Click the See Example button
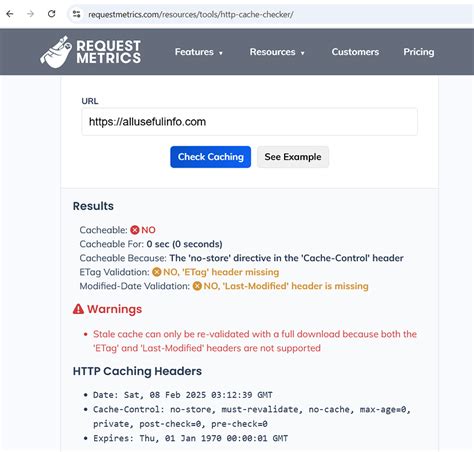The height and width of the screenshot is (452, 474). coord(293,157)
